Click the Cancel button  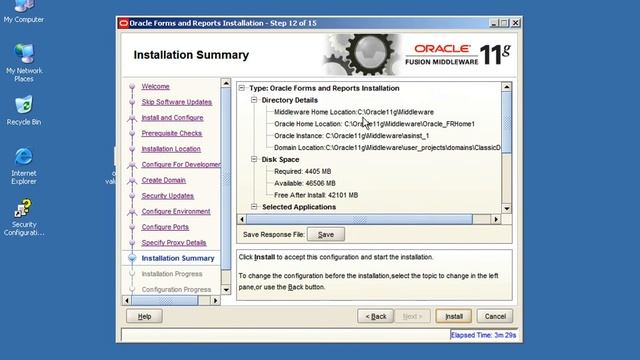coord(495,316)
